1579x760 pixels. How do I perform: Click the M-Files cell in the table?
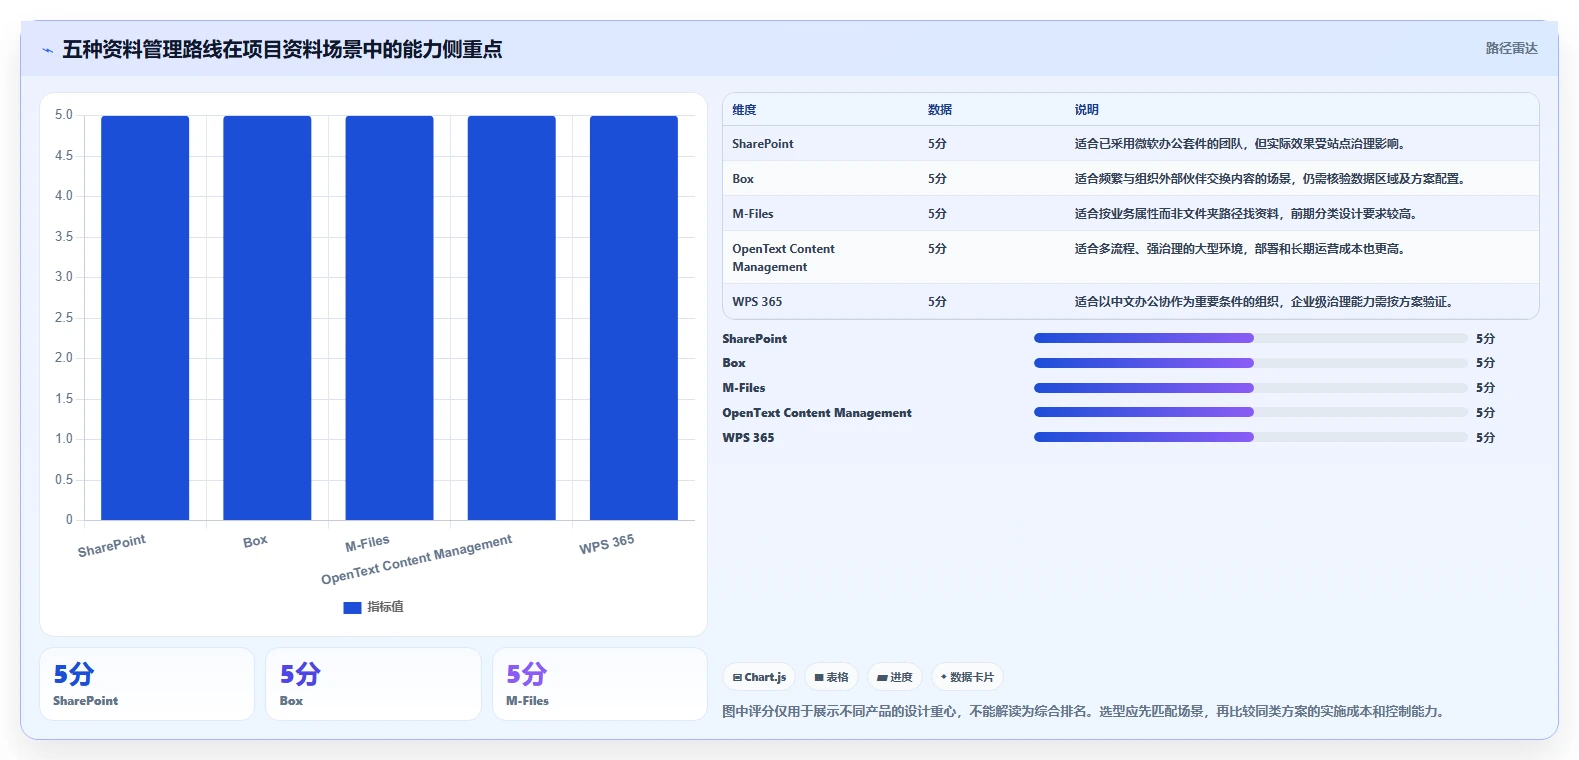[x=753, y=214]
